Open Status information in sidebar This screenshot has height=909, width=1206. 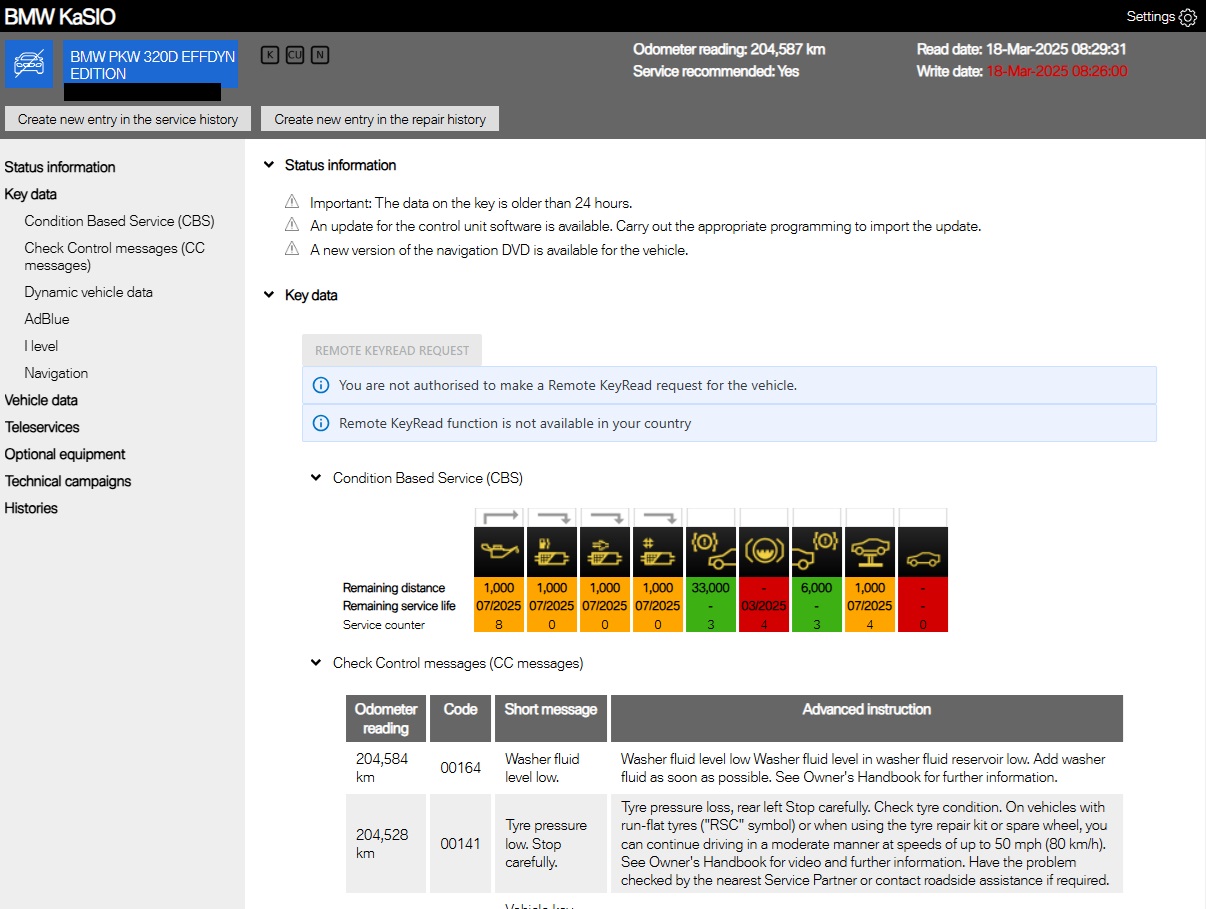60,167
